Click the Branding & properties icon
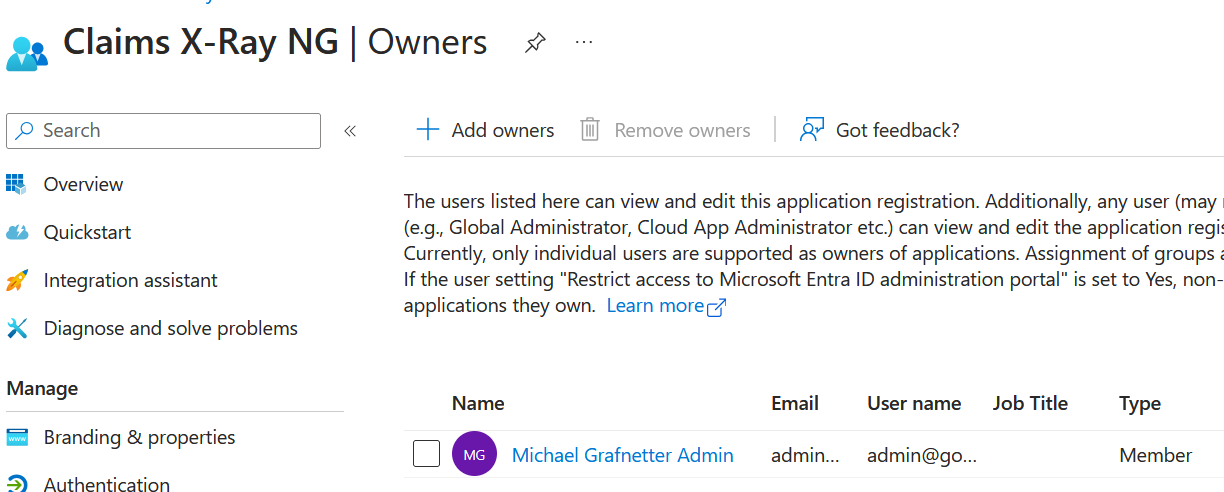The height and width of the screenshot is (492, 1224). [x=17, y=437]
